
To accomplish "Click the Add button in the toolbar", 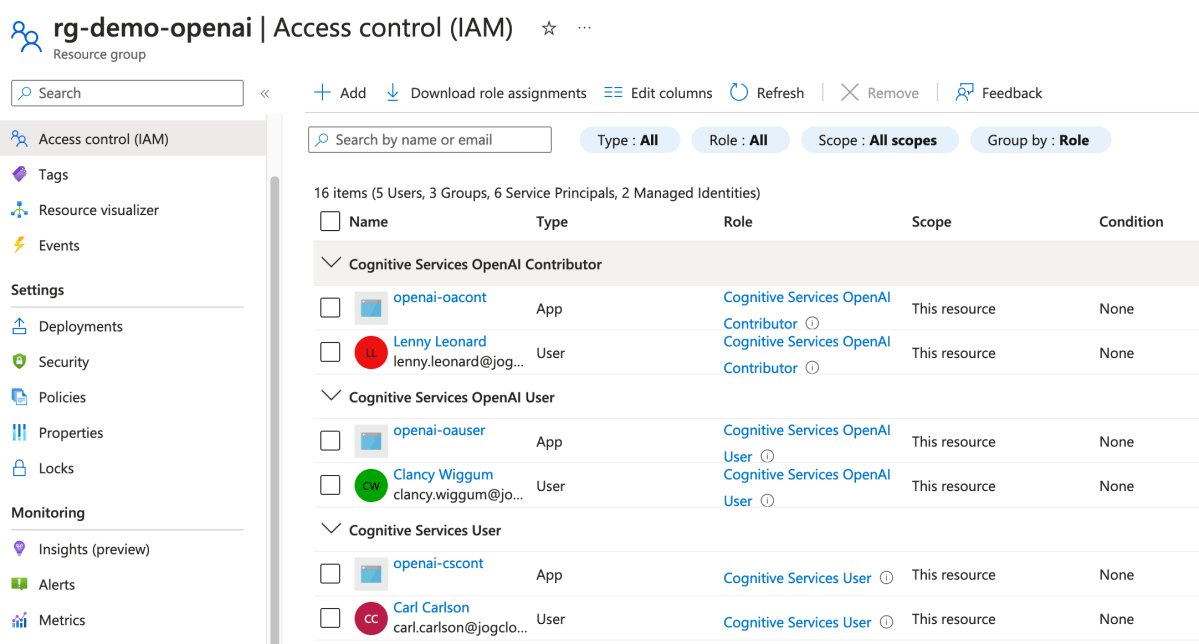I will point(340,93).
